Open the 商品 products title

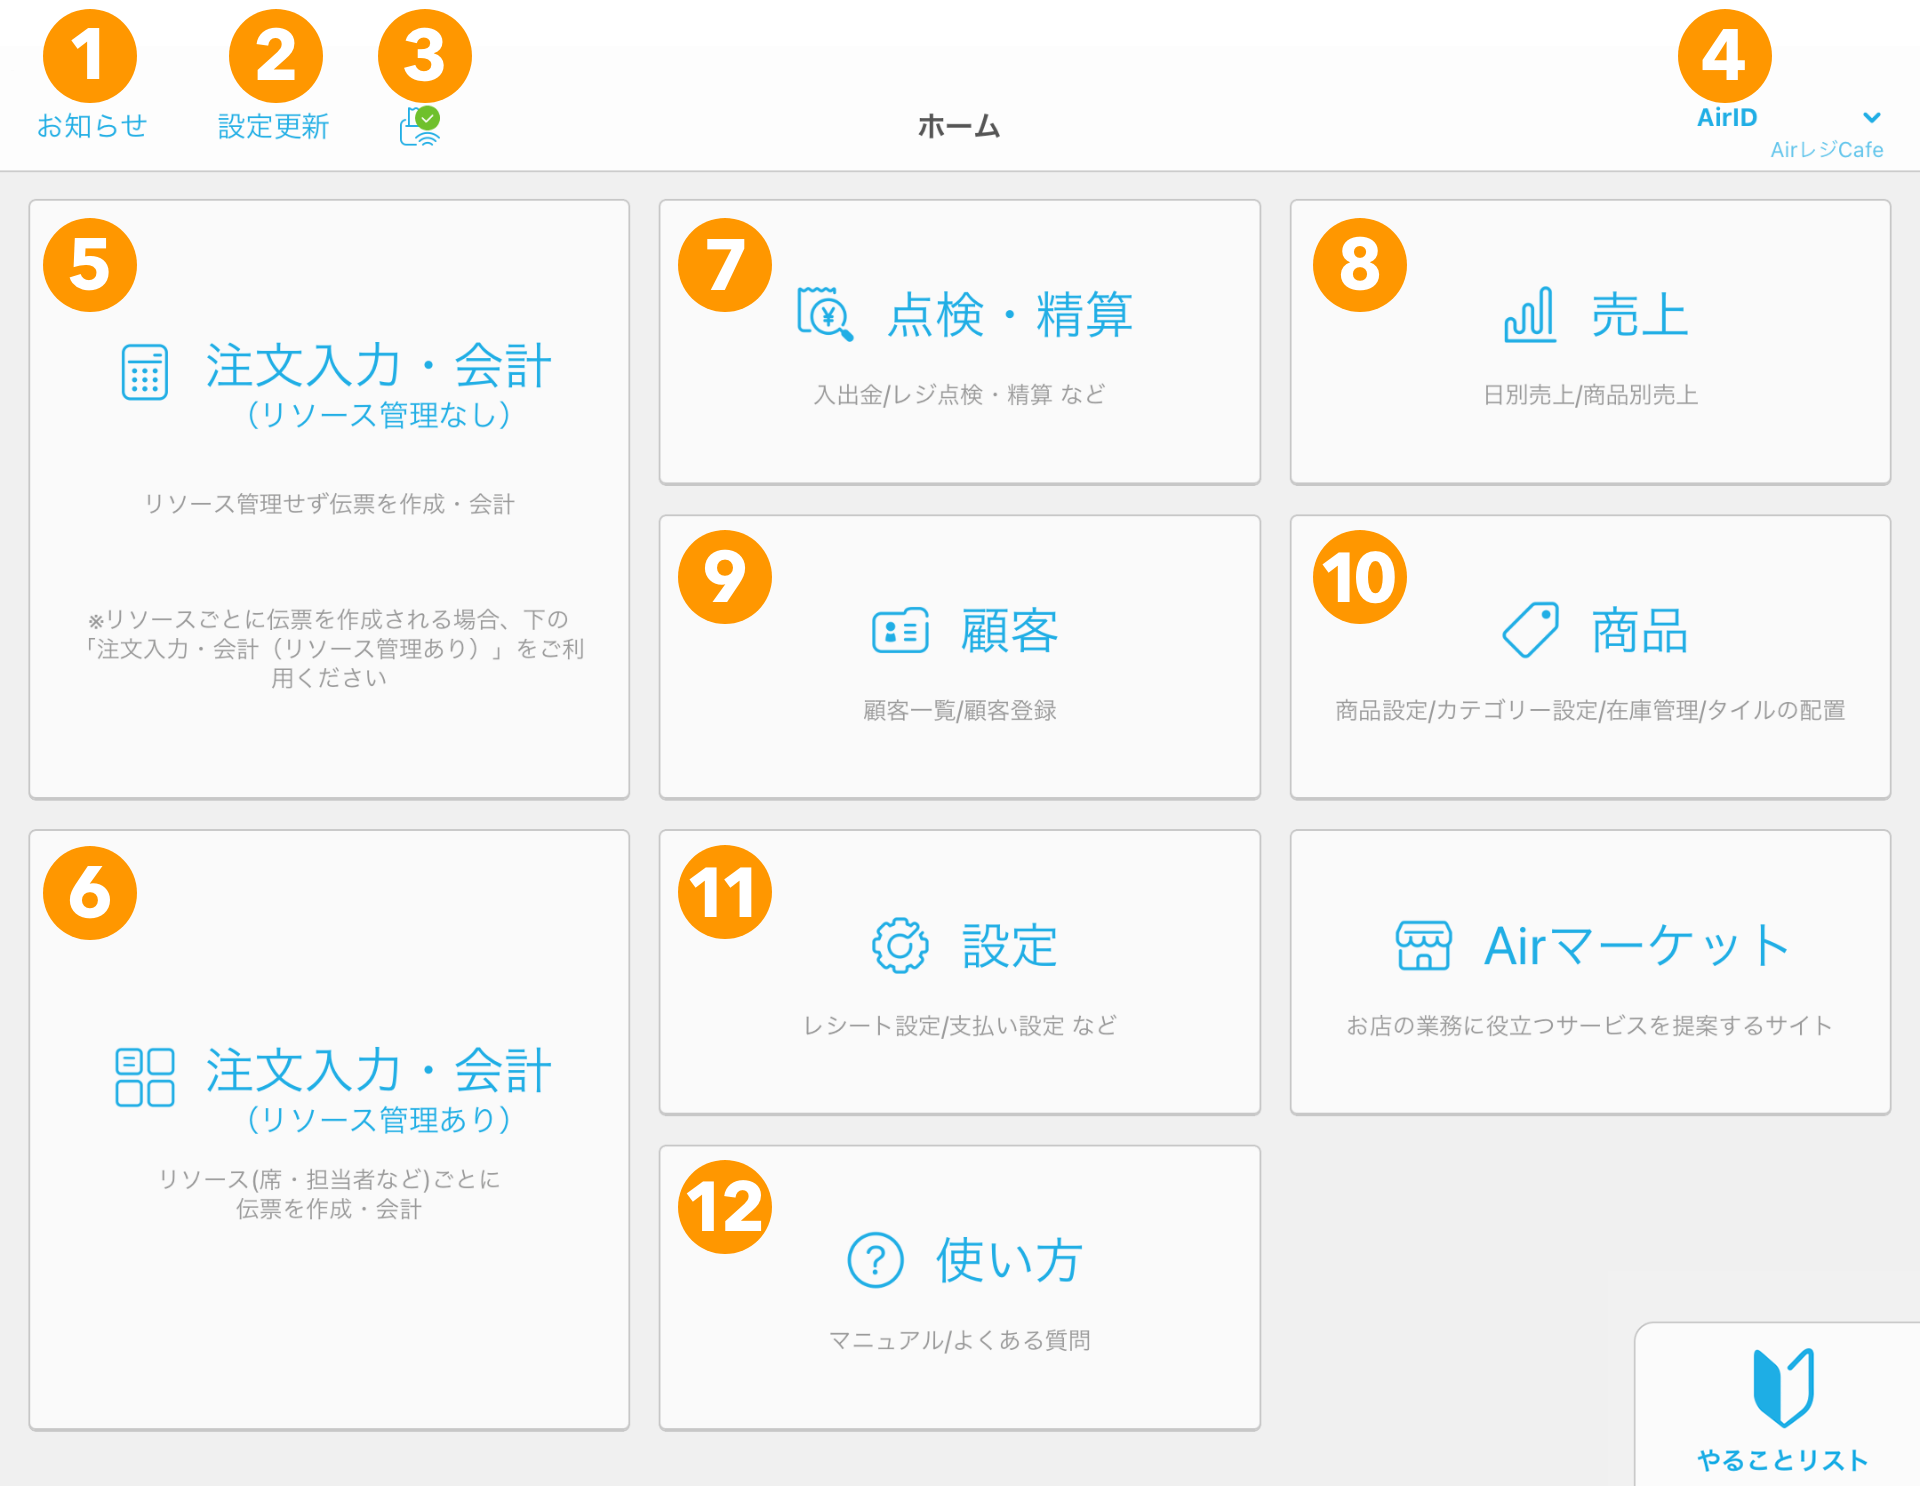(x=1640, y=630)
